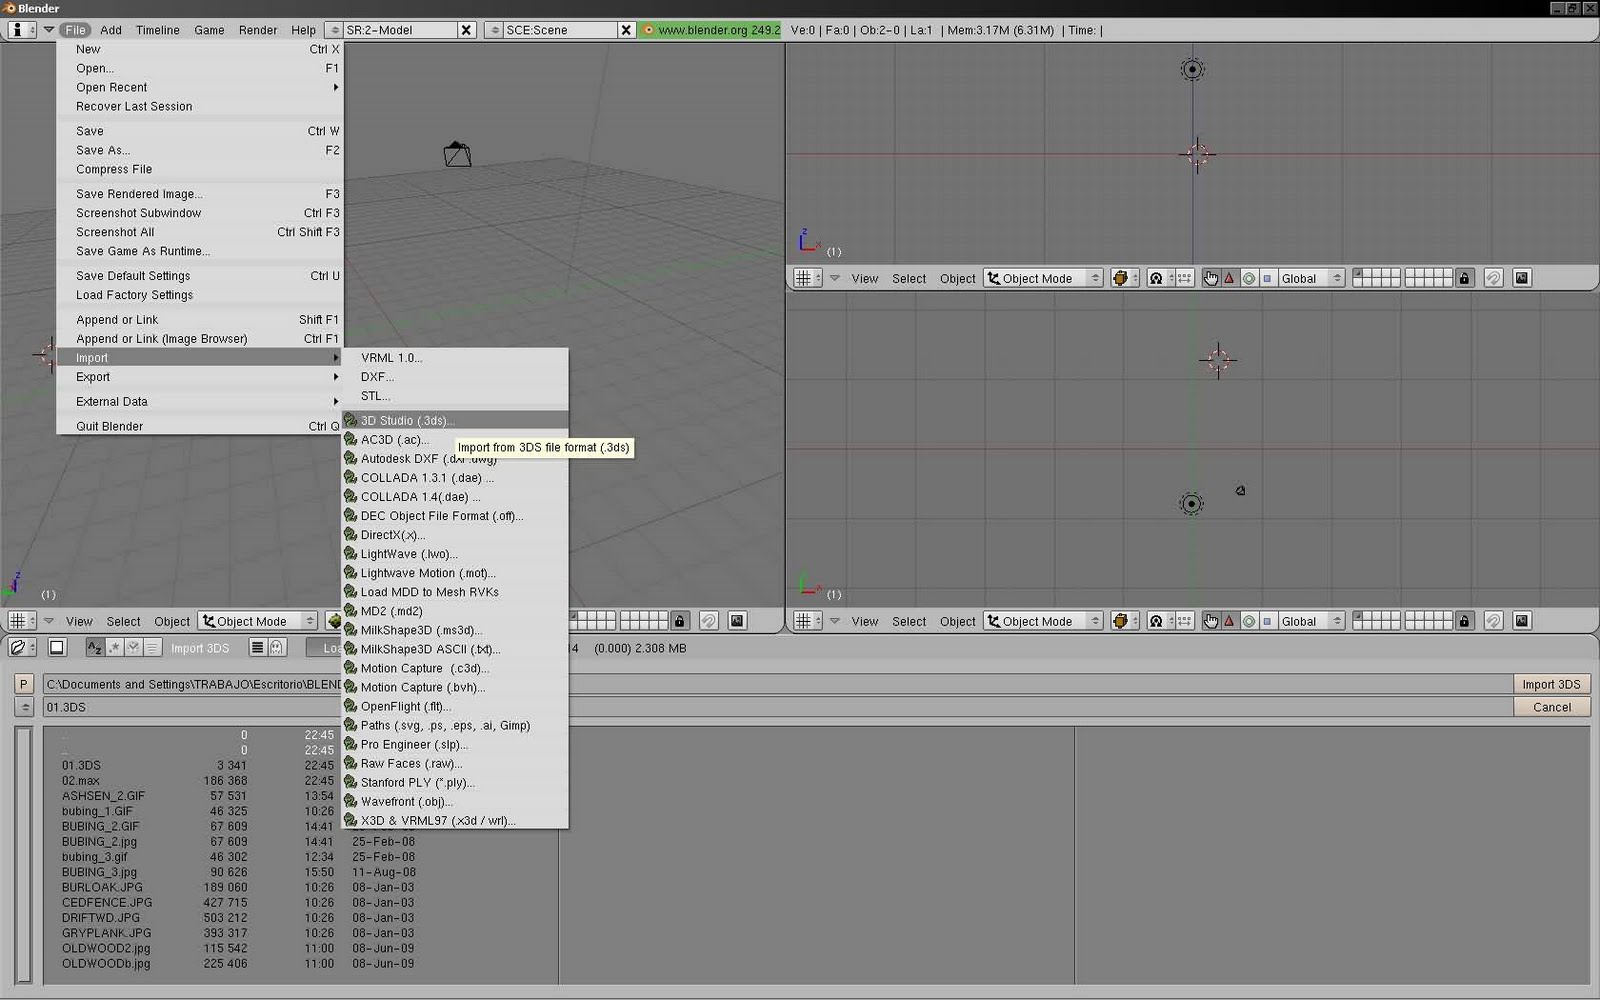Open the window type grid icon in the left viewport header
Screen dimensions: 1600x1000
click(22, 622)
